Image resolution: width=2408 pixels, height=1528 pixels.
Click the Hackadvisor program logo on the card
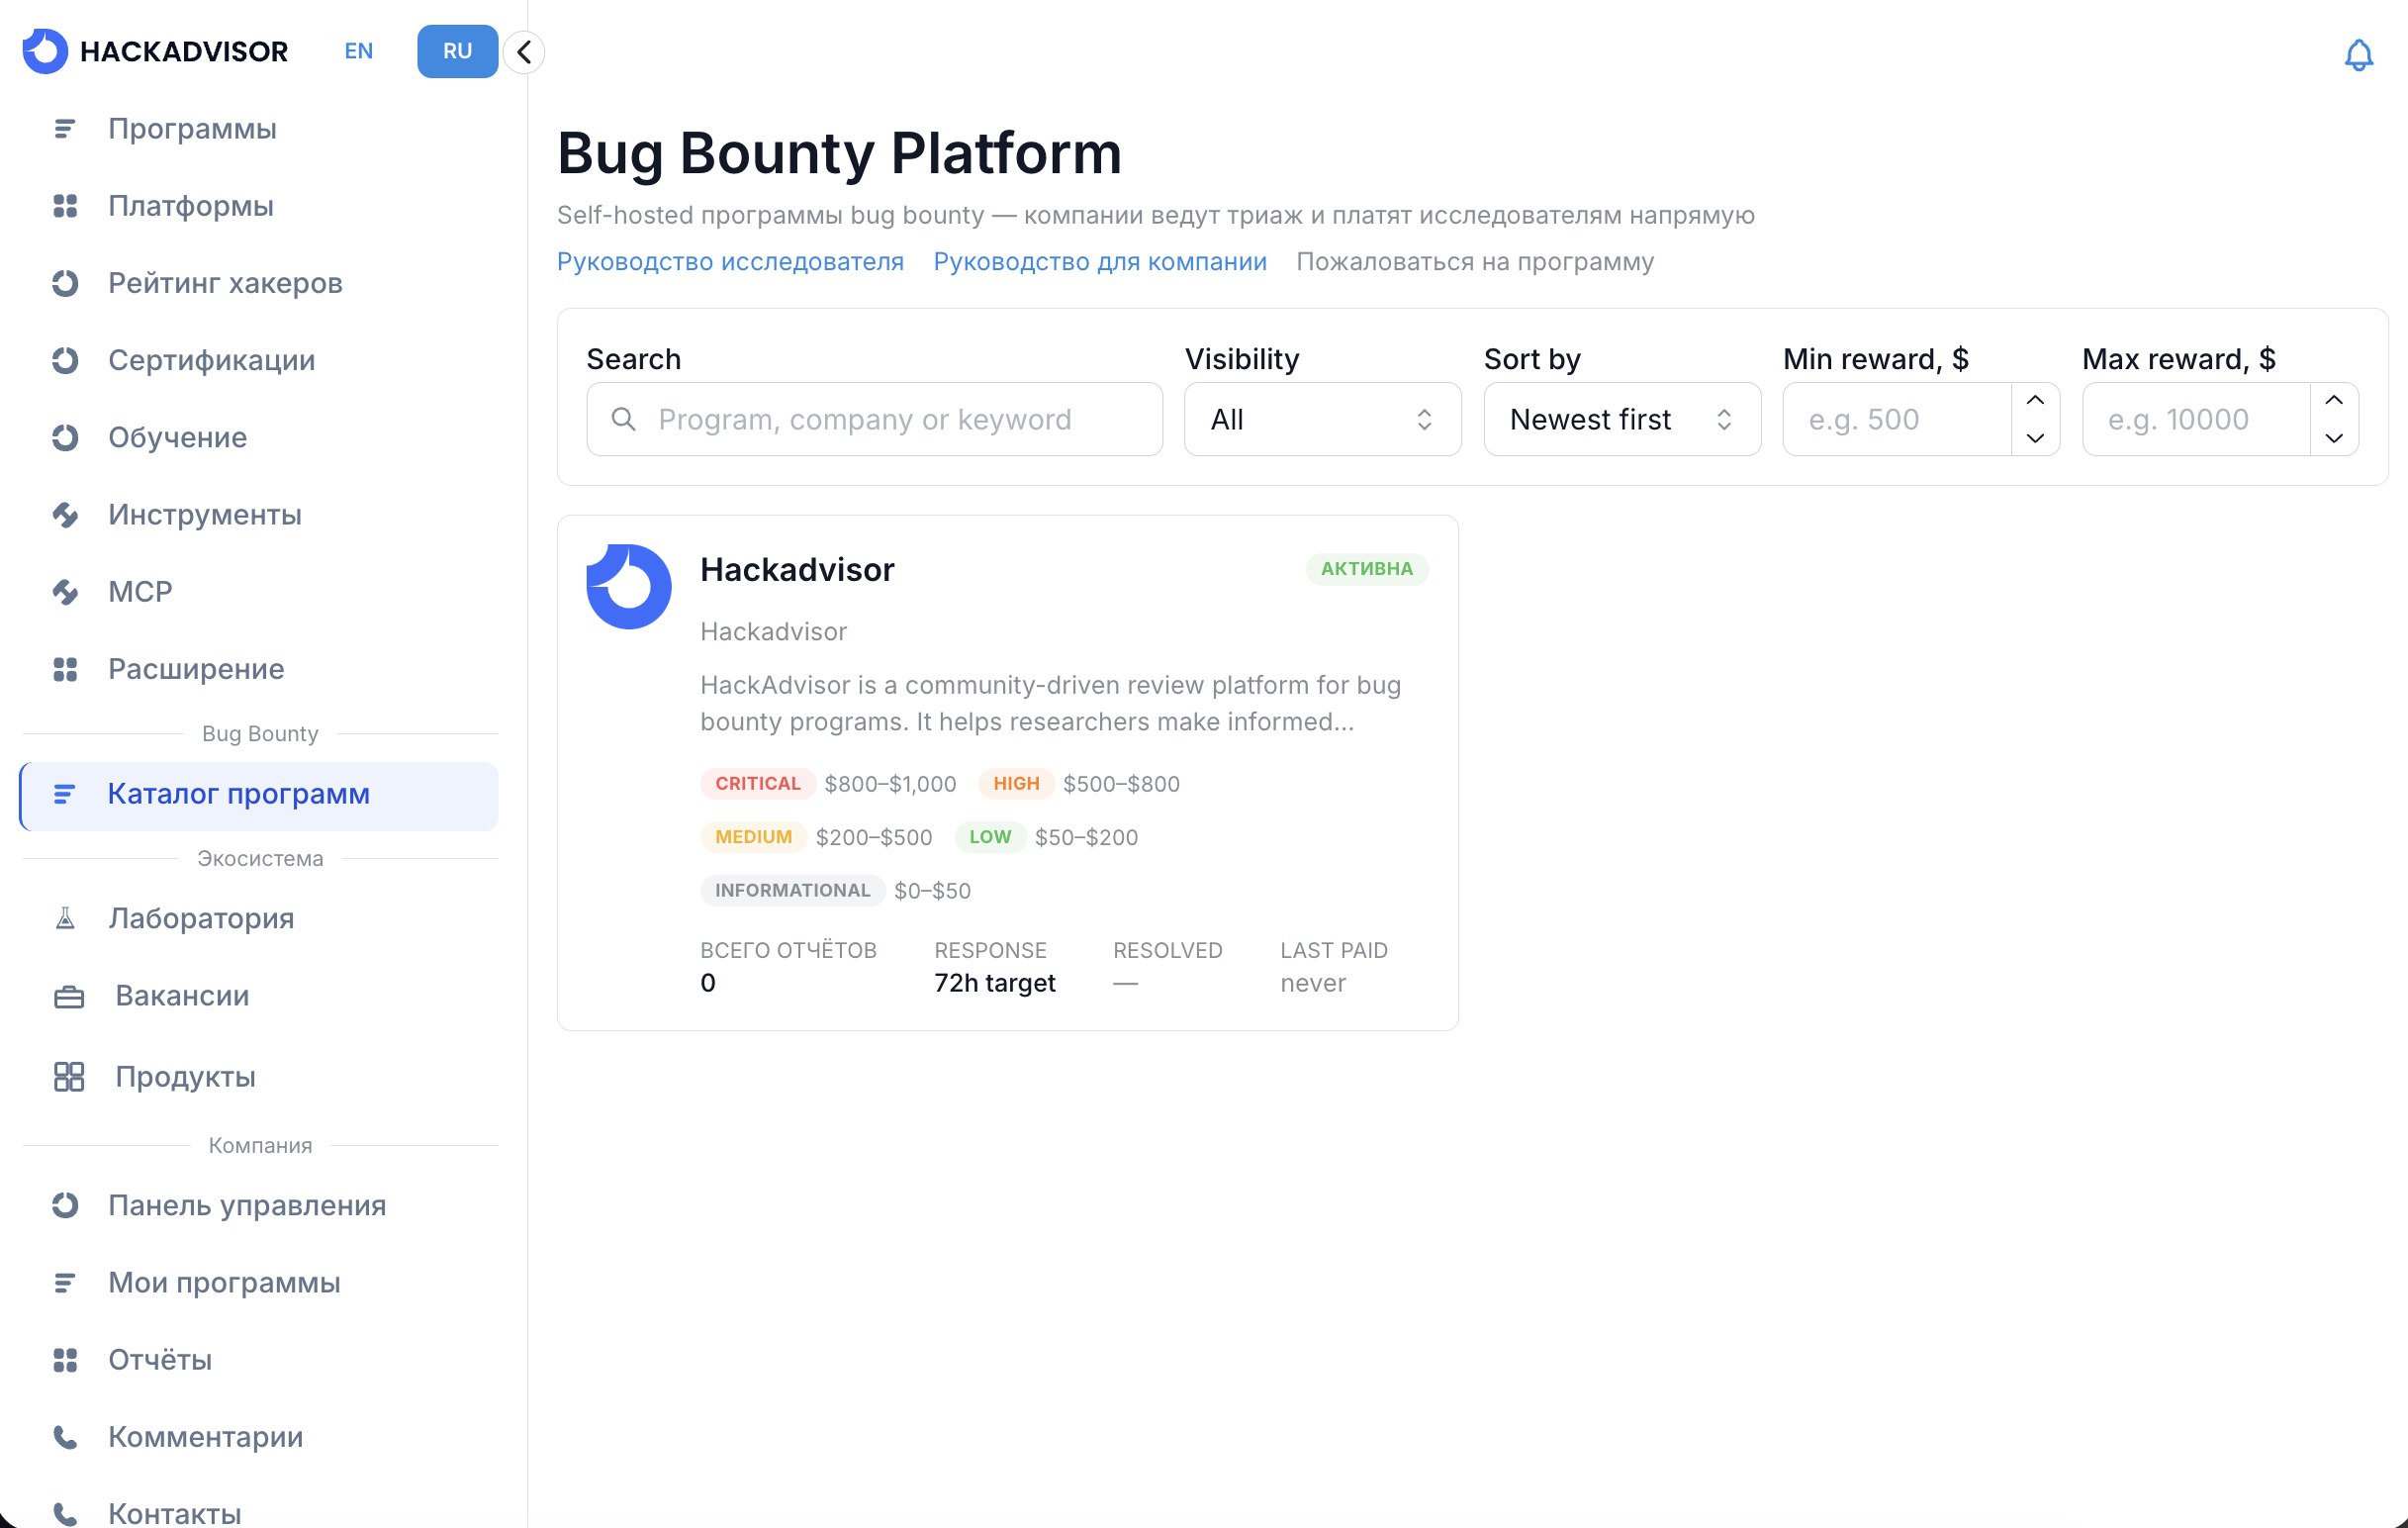[629, 586]
